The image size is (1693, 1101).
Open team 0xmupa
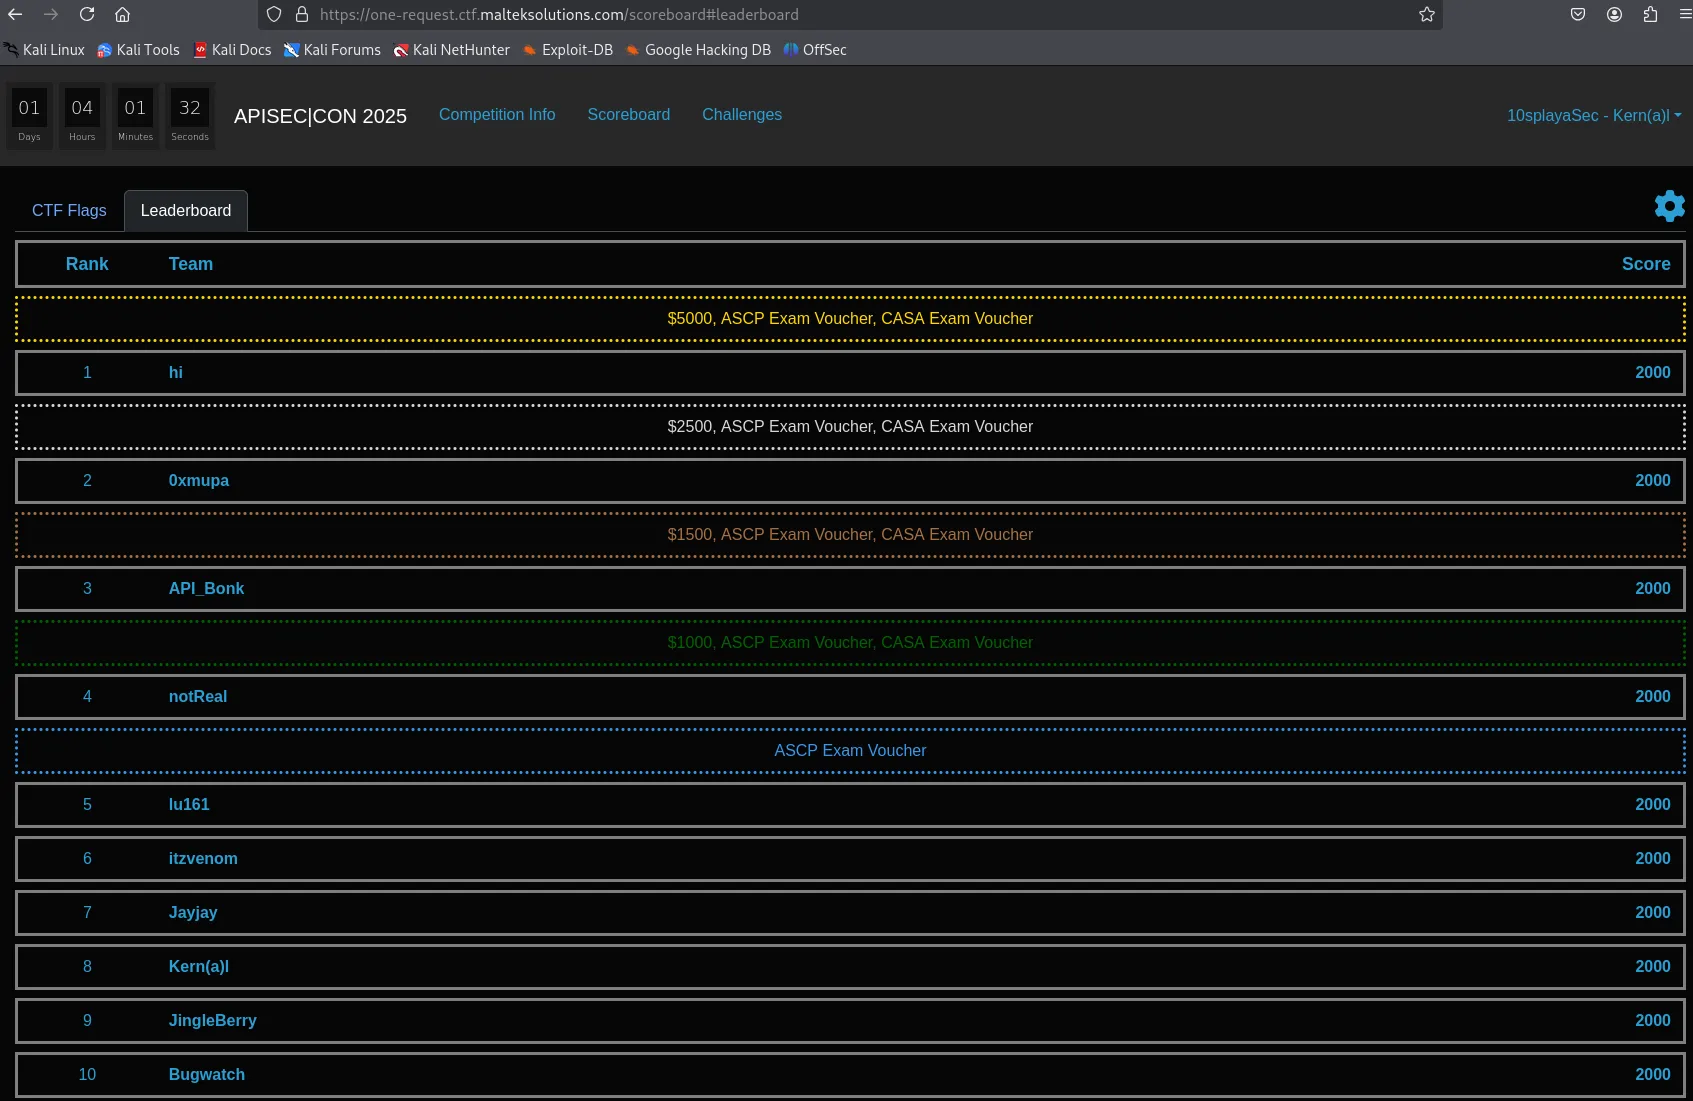point(199,481)
